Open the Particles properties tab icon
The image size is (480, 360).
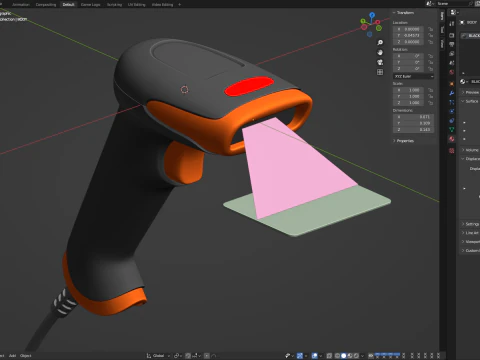point(452,102)
